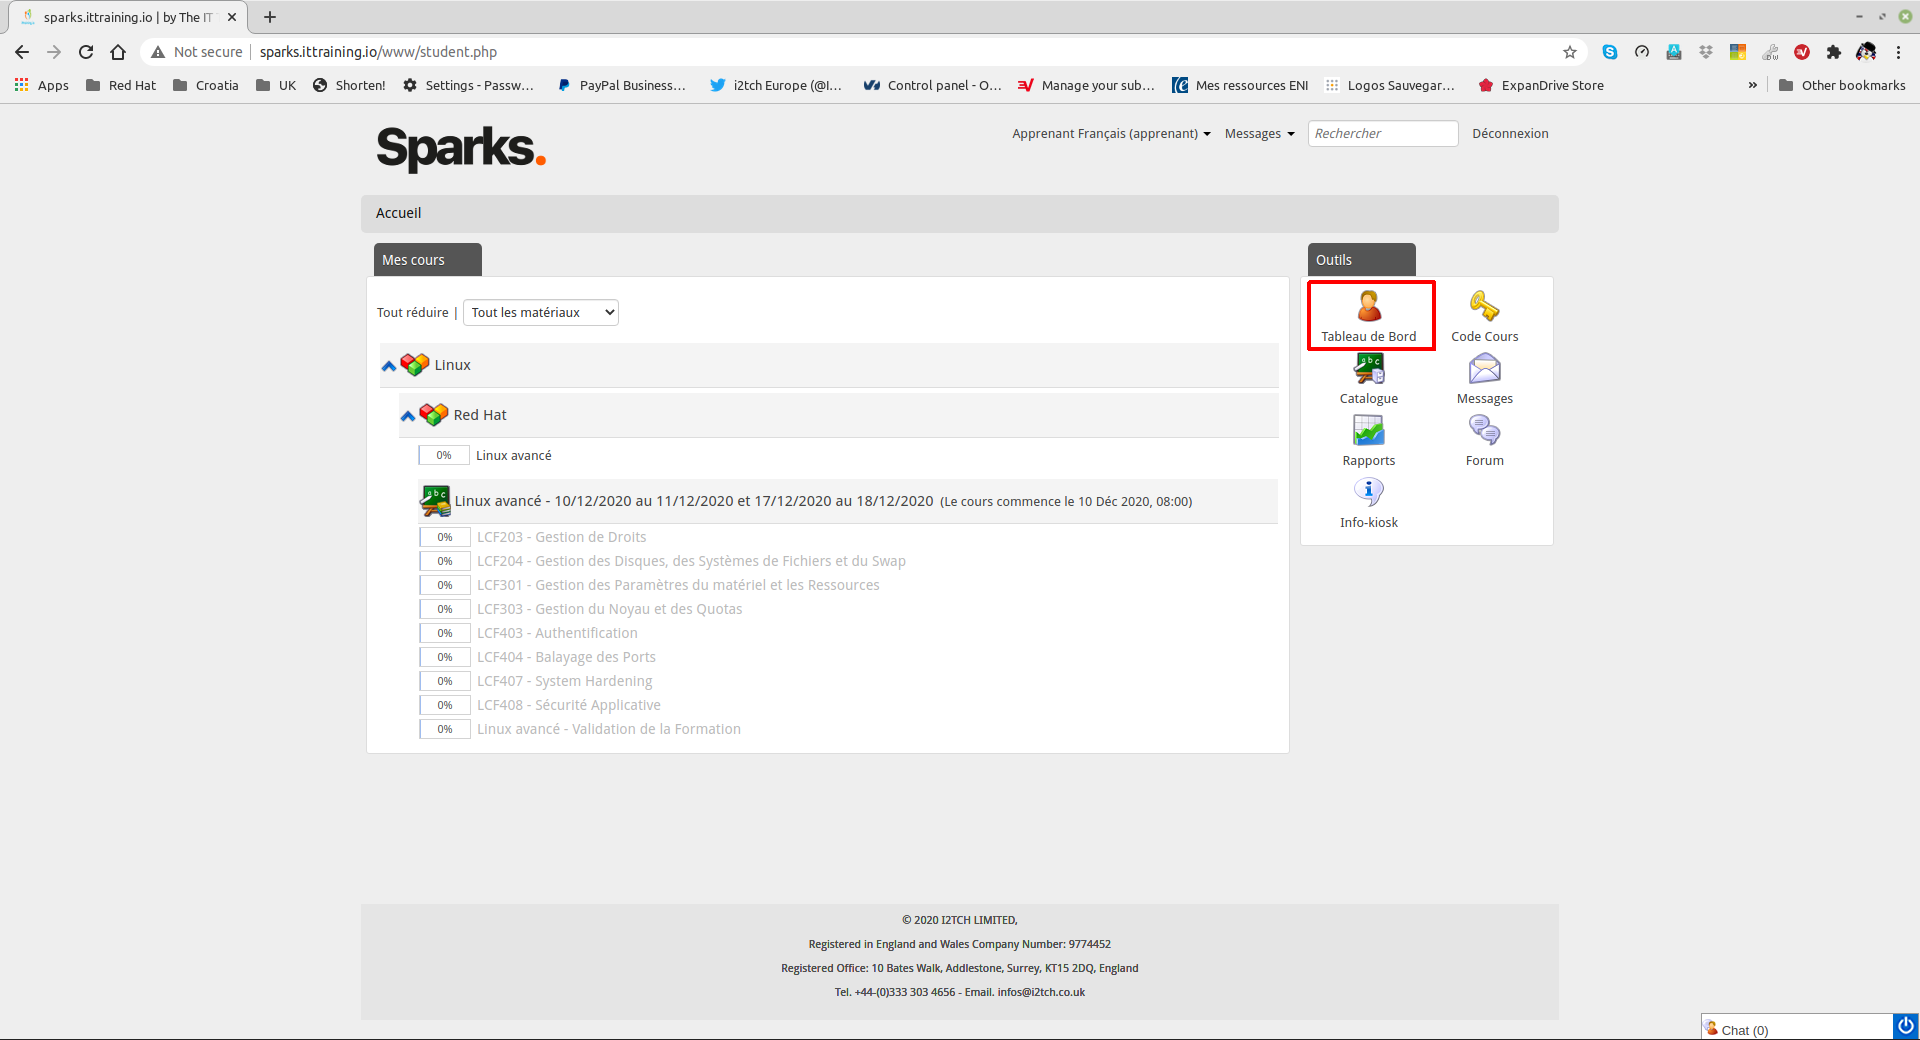The height and width of the screenshot is (1040, 1920).
Task: Click the Linux avancé session blackboard icon
Action: [x=436, y=501]
